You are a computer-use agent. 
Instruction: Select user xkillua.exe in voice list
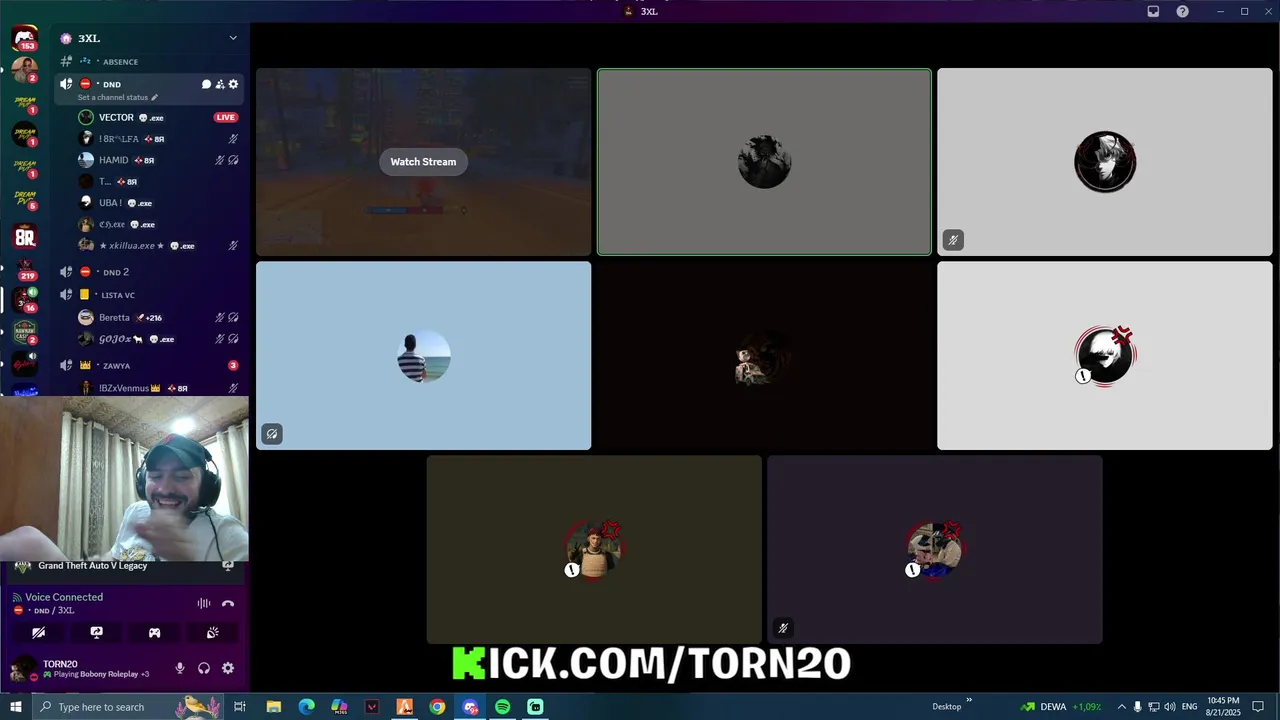click(x=158, y=245)
